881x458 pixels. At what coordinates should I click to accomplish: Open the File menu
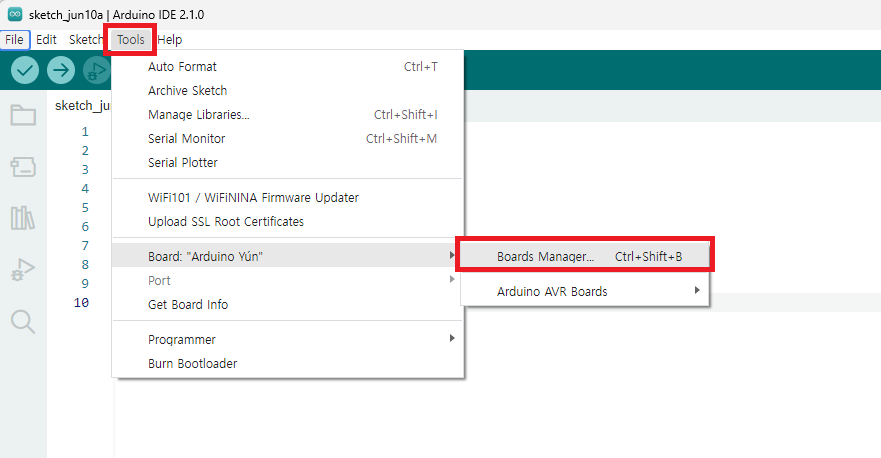pos(15,39)
